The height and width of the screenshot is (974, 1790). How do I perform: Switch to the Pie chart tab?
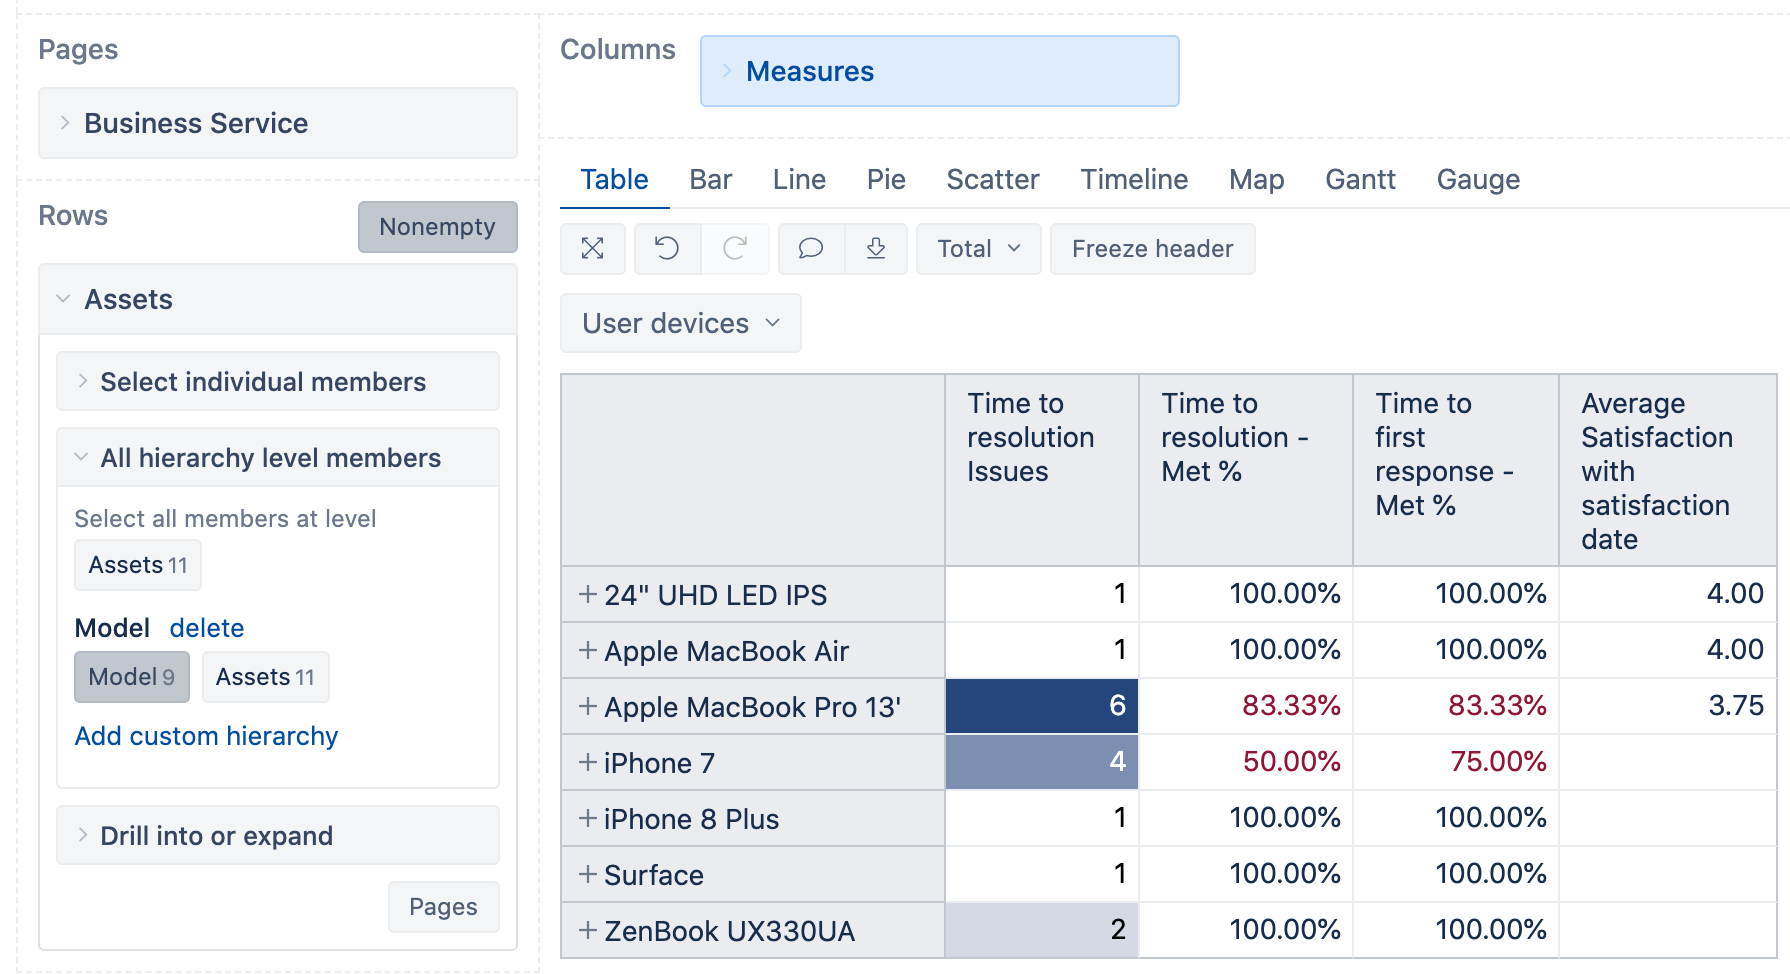[886, 180]
